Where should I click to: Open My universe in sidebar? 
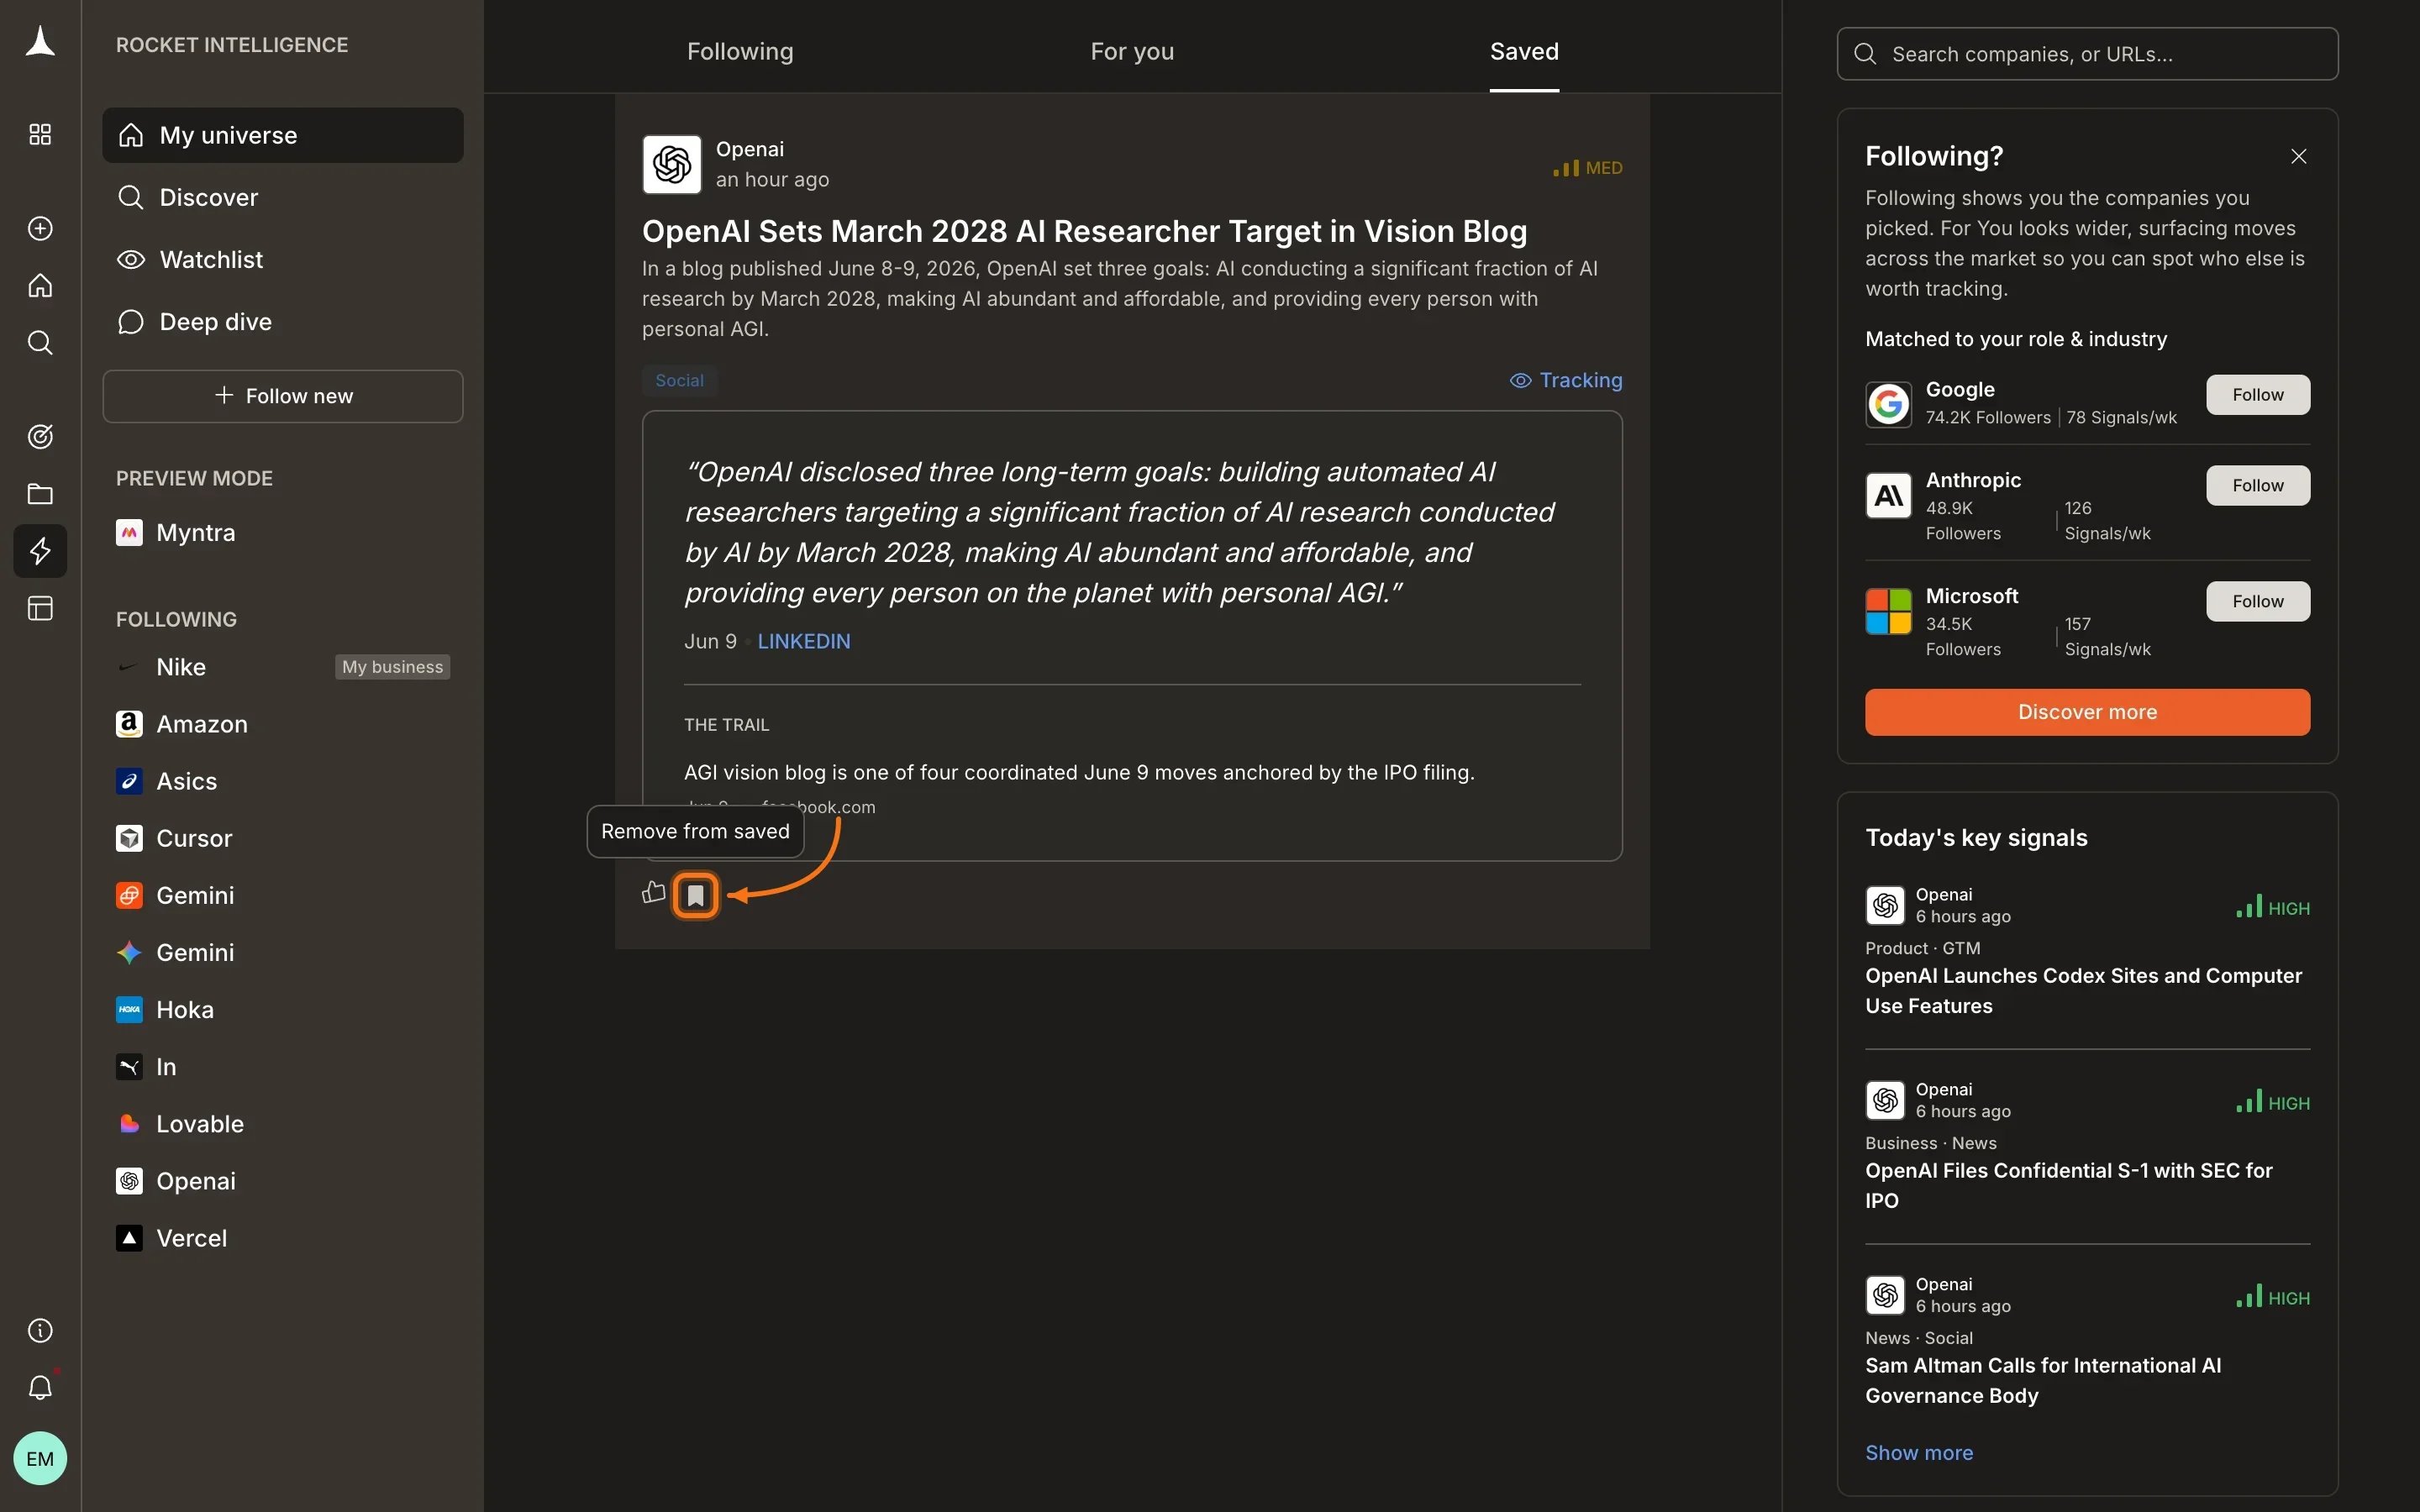[283, 135]
